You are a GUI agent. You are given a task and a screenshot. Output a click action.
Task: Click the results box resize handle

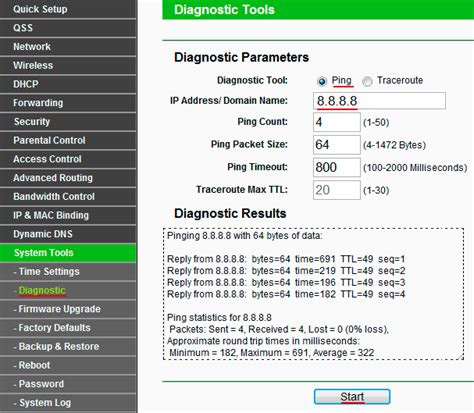coord(460,356)
